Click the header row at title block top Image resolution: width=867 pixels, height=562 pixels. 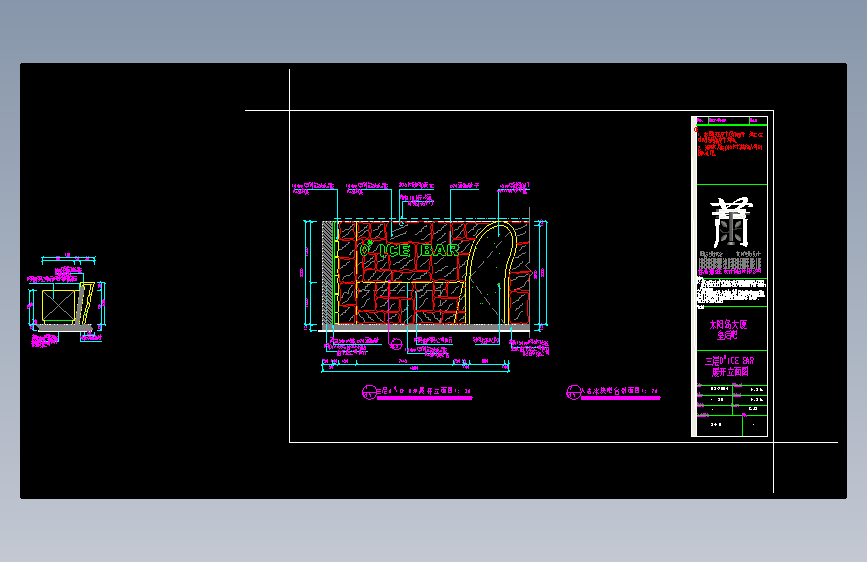click(x=732, y=120)
